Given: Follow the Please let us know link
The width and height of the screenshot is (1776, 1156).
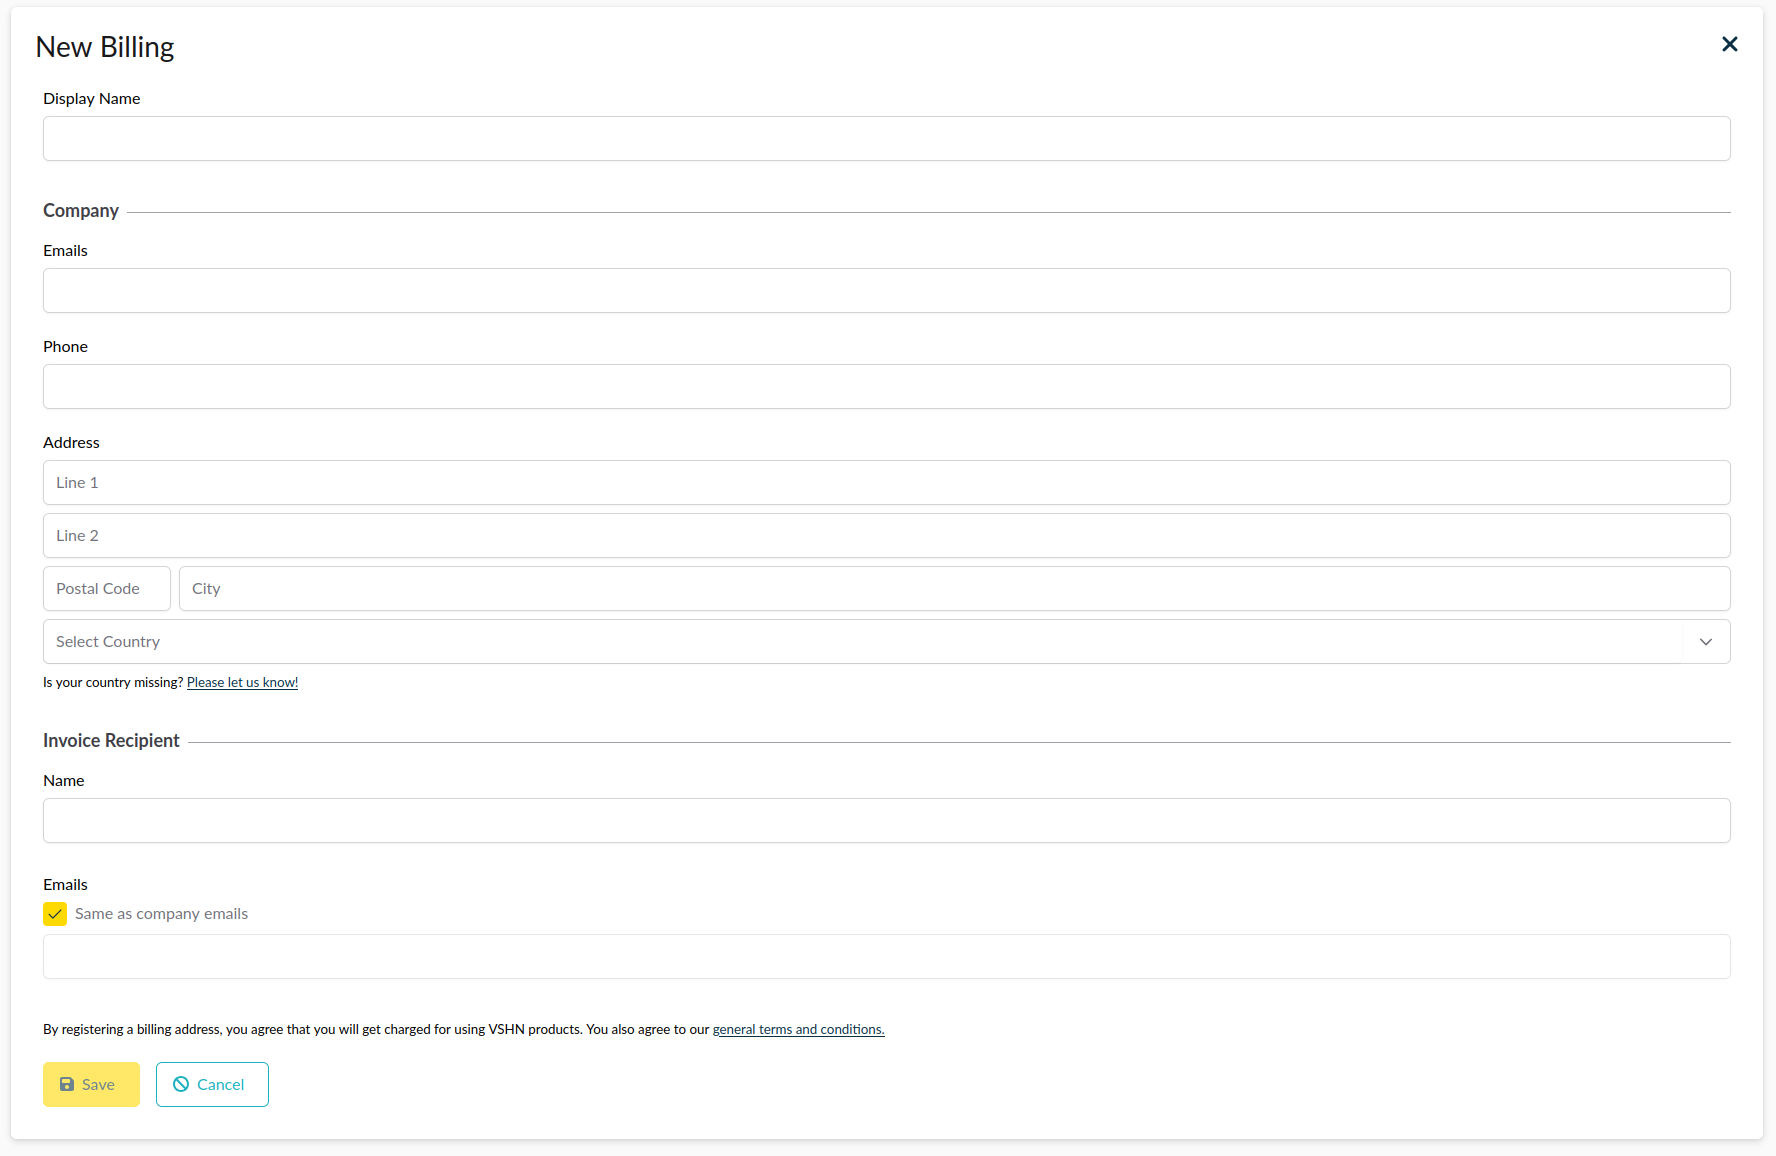Looking at the screenshot, I should tap(242, 683).
